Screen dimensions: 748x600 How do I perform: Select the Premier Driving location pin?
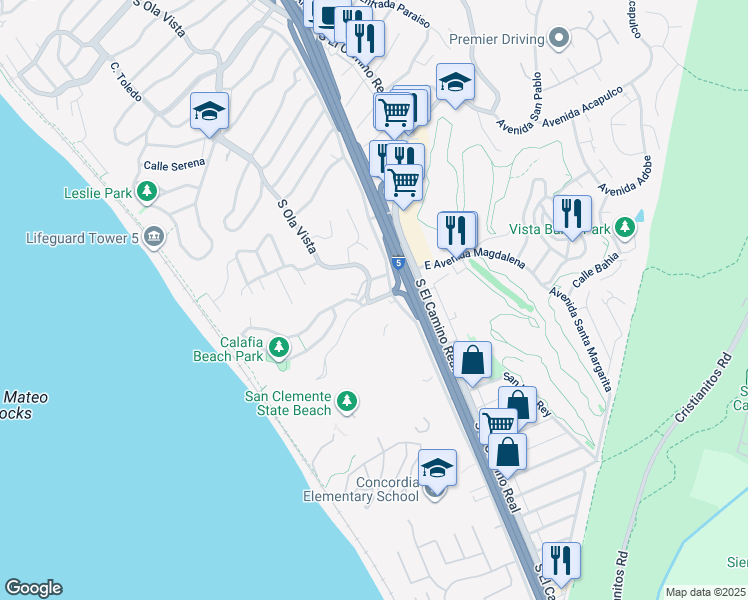559,39
